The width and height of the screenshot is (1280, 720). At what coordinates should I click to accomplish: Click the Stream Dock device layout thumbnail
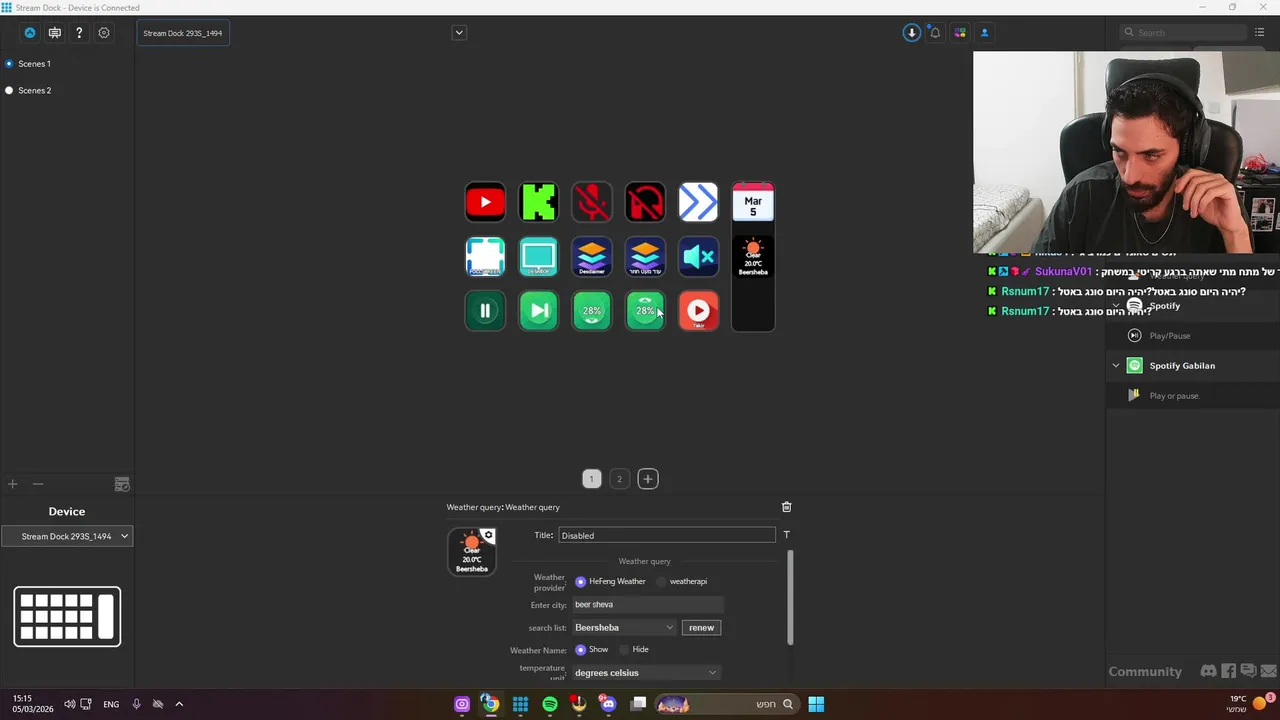67,616
